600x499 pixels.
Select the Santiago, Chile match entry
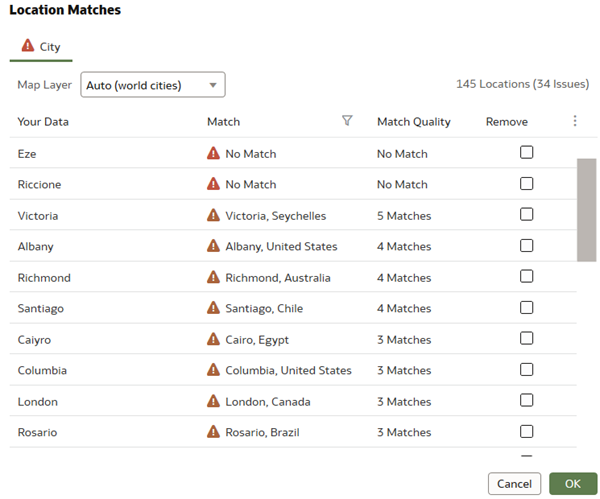pyautogui.click(x=264, y=308)
